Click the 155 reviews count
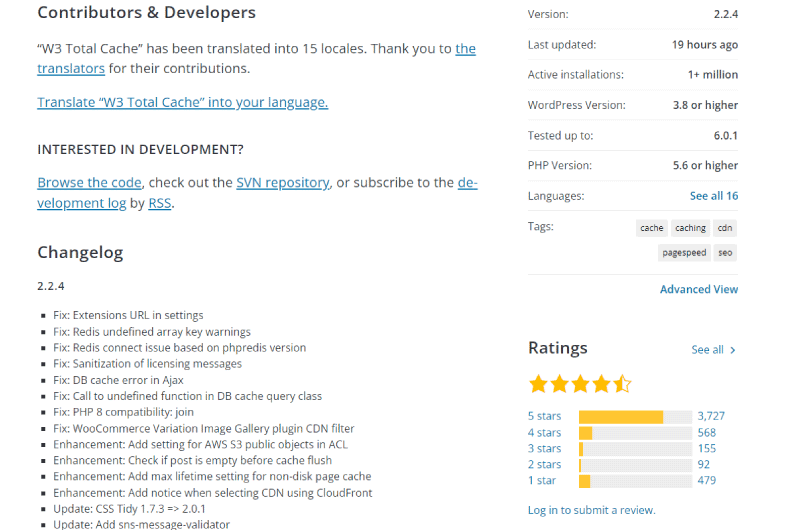The image size is (800, 530). [x=707, y=448]
